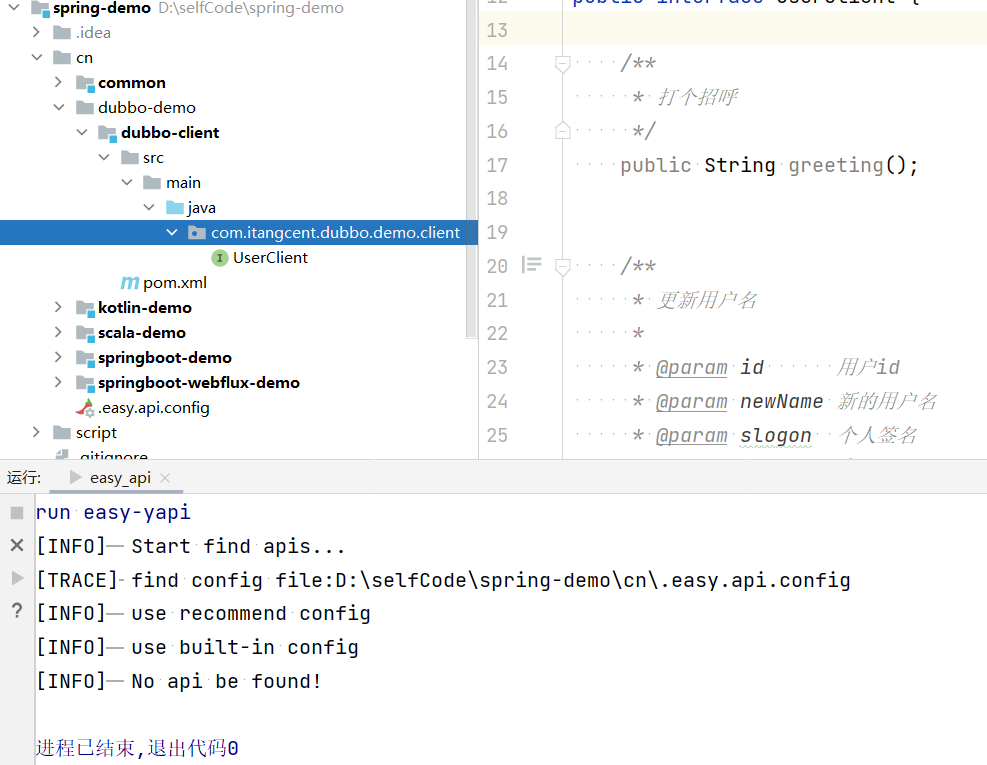The width and height of the screenshot is (987, 765).
Task: Select UserClient in the project tree
Action: coord(269,257)
